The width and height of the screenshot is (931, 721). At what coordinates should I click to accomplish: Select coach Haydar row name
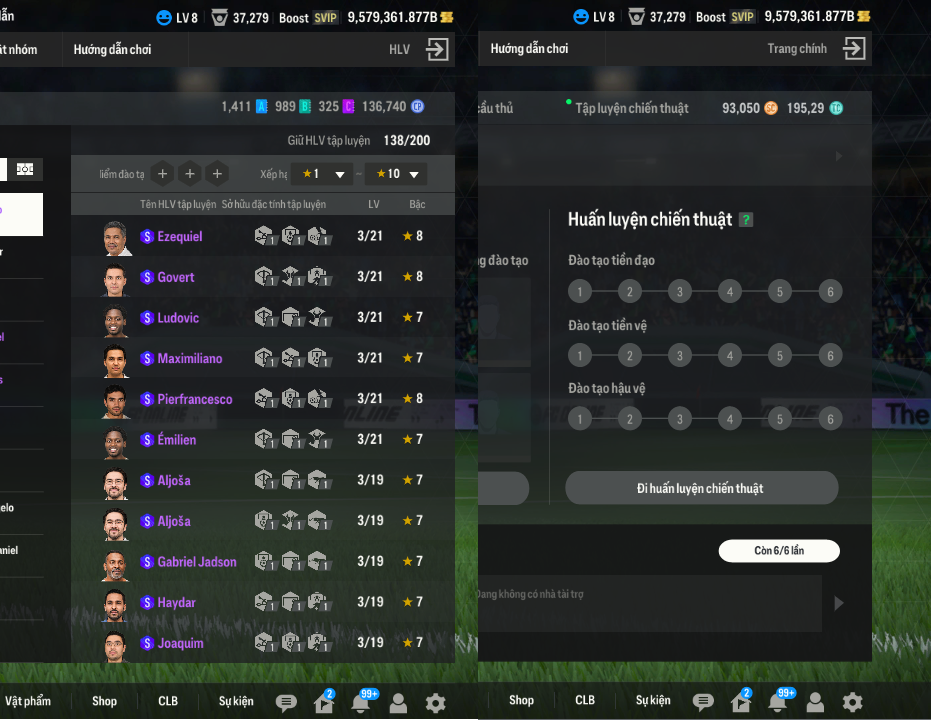click(x=176, y=602)
